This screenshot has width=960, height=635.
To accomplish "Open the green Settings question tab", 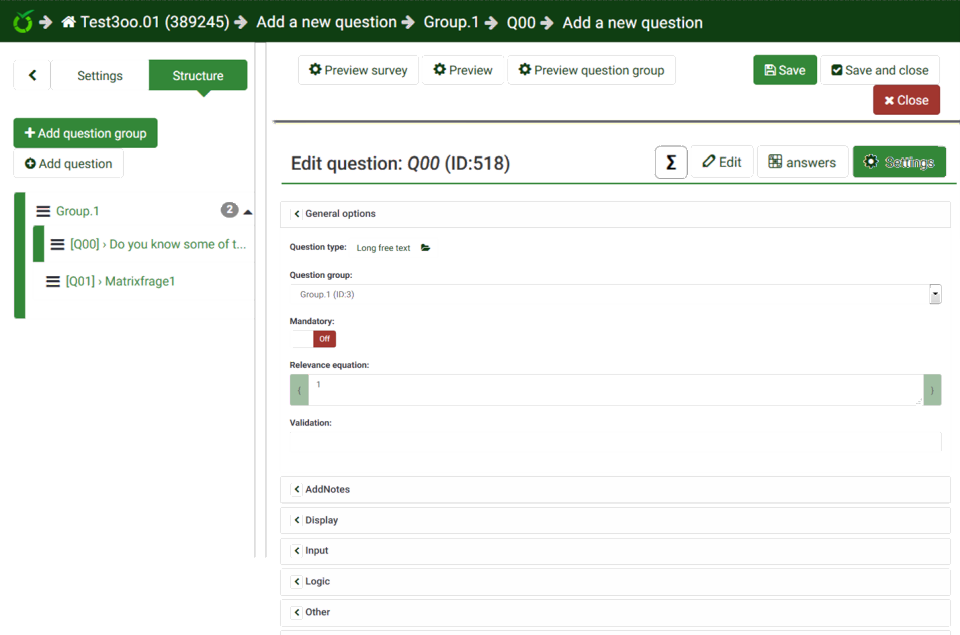I will click(x=899, y=162).
